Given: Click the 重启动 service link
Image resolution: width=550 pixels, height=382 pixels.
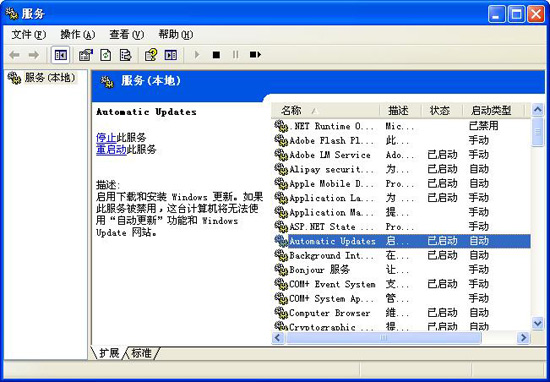Looking at the screenshot, I should pyautogui.click(x=111, y=150).
